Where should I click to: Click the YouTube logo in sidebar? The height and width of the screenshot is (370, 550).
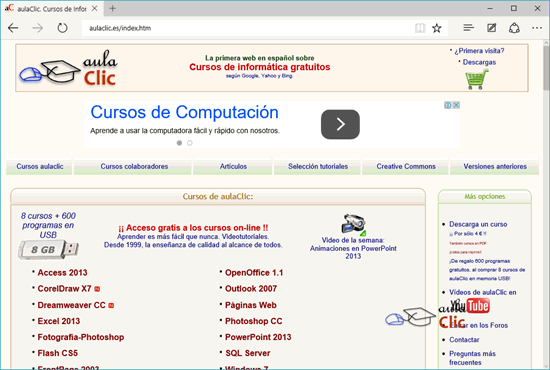tap(470, 306)
